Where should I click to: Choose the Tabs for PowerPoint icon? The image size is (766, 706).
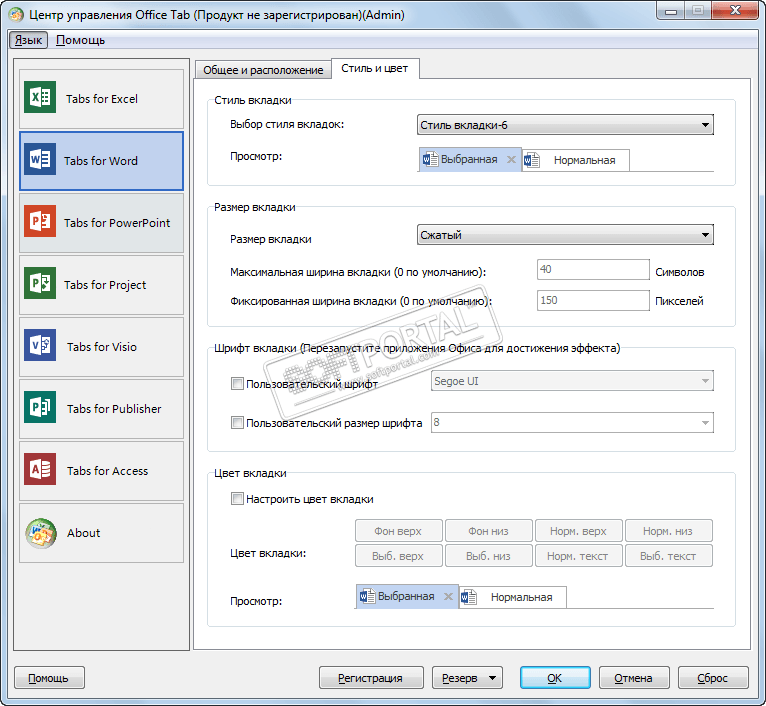click(x=40, y=221)
